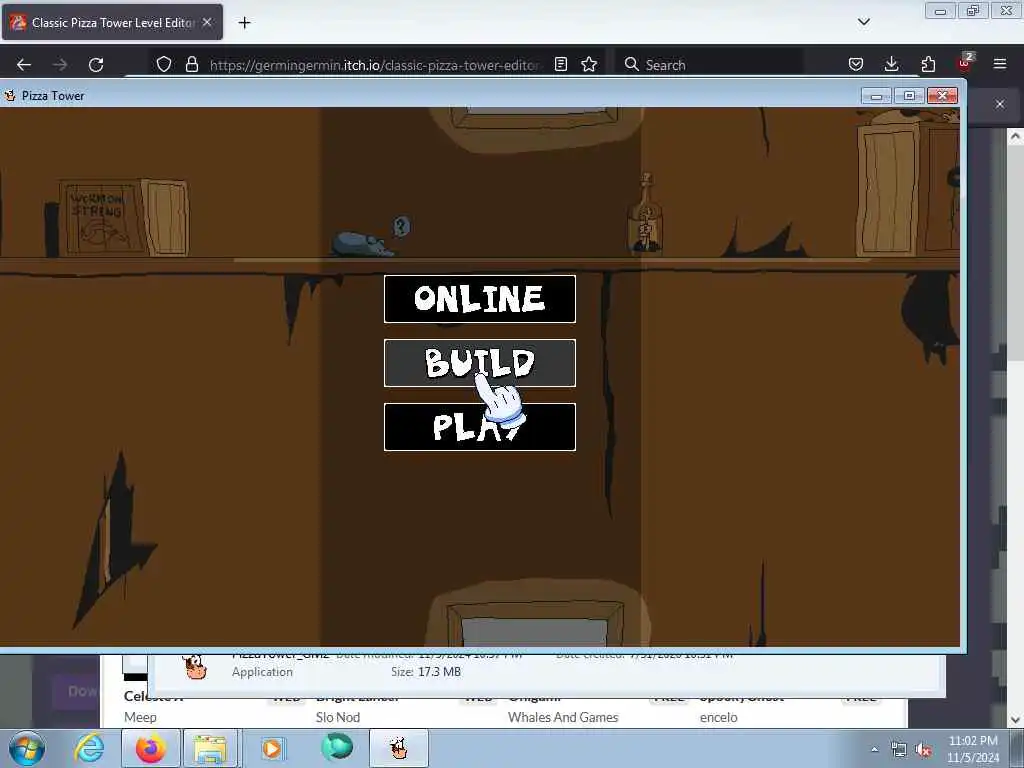Click the green round taskbar app icon
Viewport: 1024px width, 768px height.
[337, 747]
